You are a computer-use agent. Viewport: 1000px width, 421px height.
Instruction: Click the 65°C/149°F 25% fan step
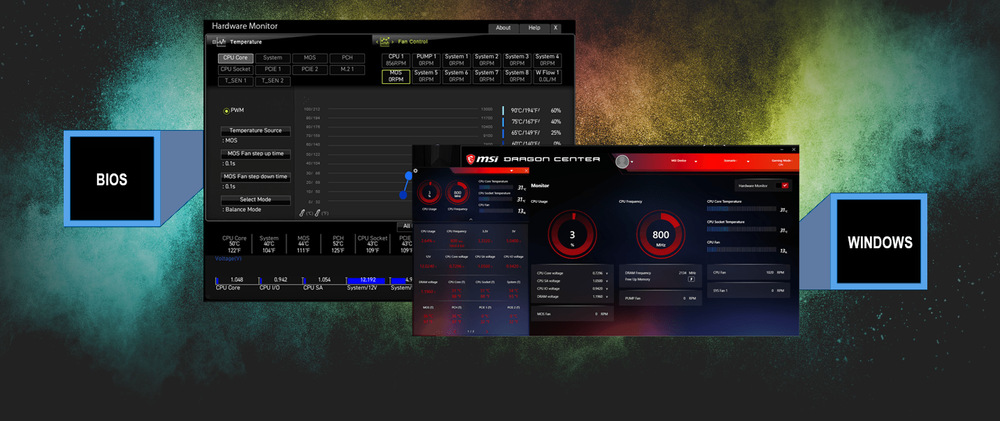[532, 133]
